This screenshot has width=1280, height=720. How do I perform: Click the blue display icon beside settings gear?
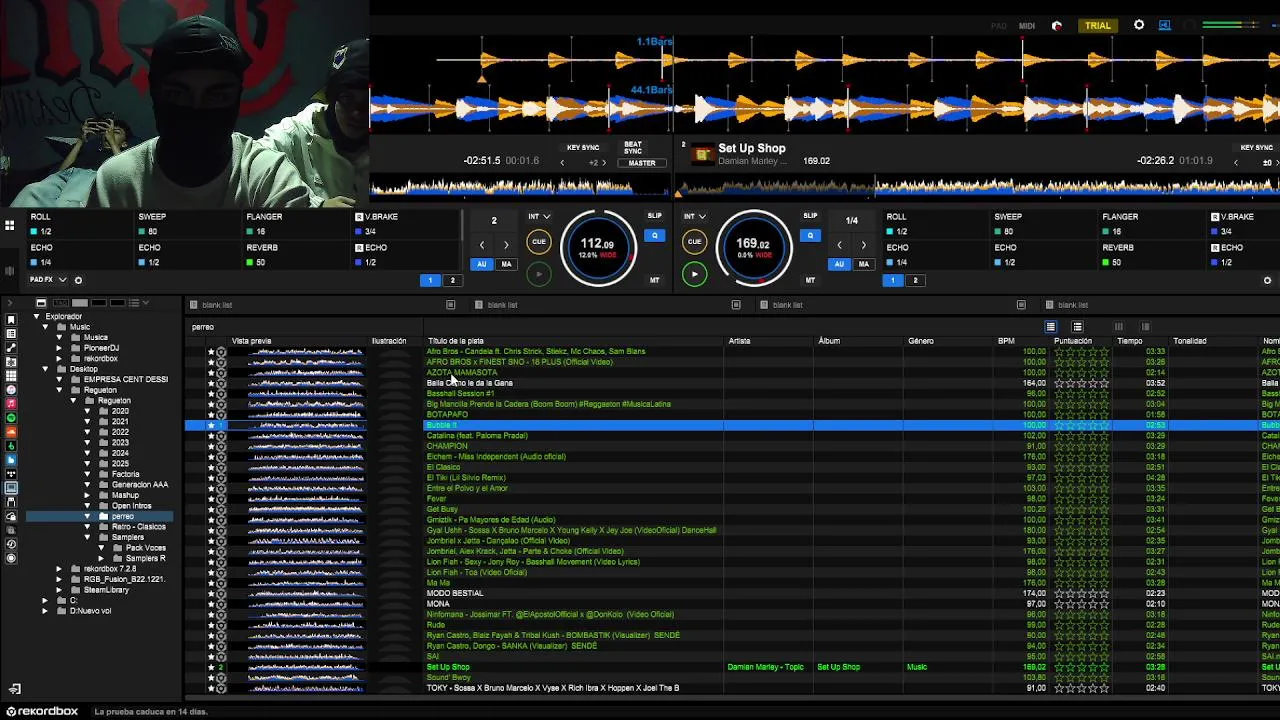[x=1165, y=25]
